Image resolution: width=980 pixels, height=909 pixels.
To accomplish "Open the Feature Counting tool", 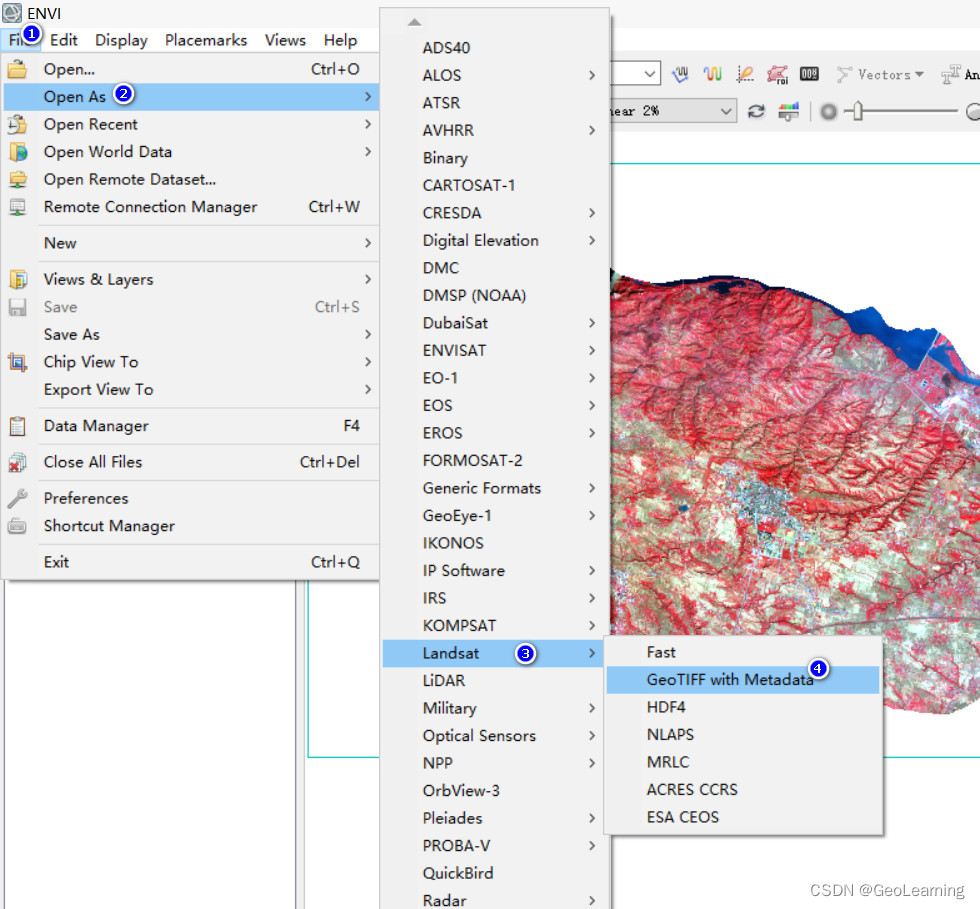I will click(809, 74).
